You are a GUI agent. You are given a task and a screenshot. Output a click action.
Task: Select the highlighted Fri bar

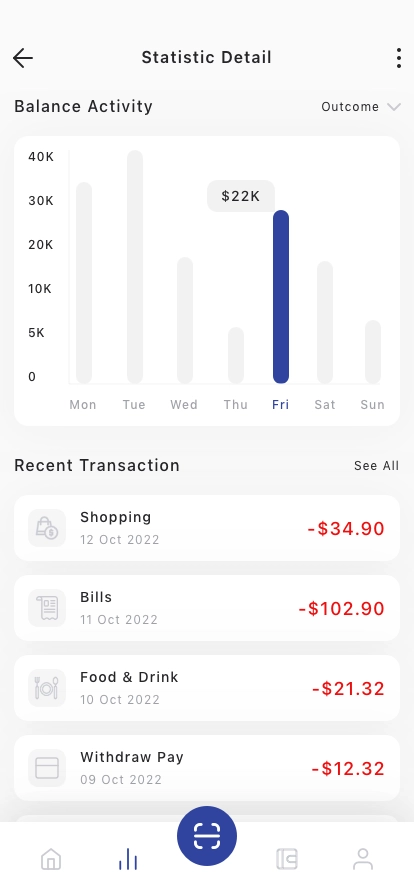(x=281, y=297)
